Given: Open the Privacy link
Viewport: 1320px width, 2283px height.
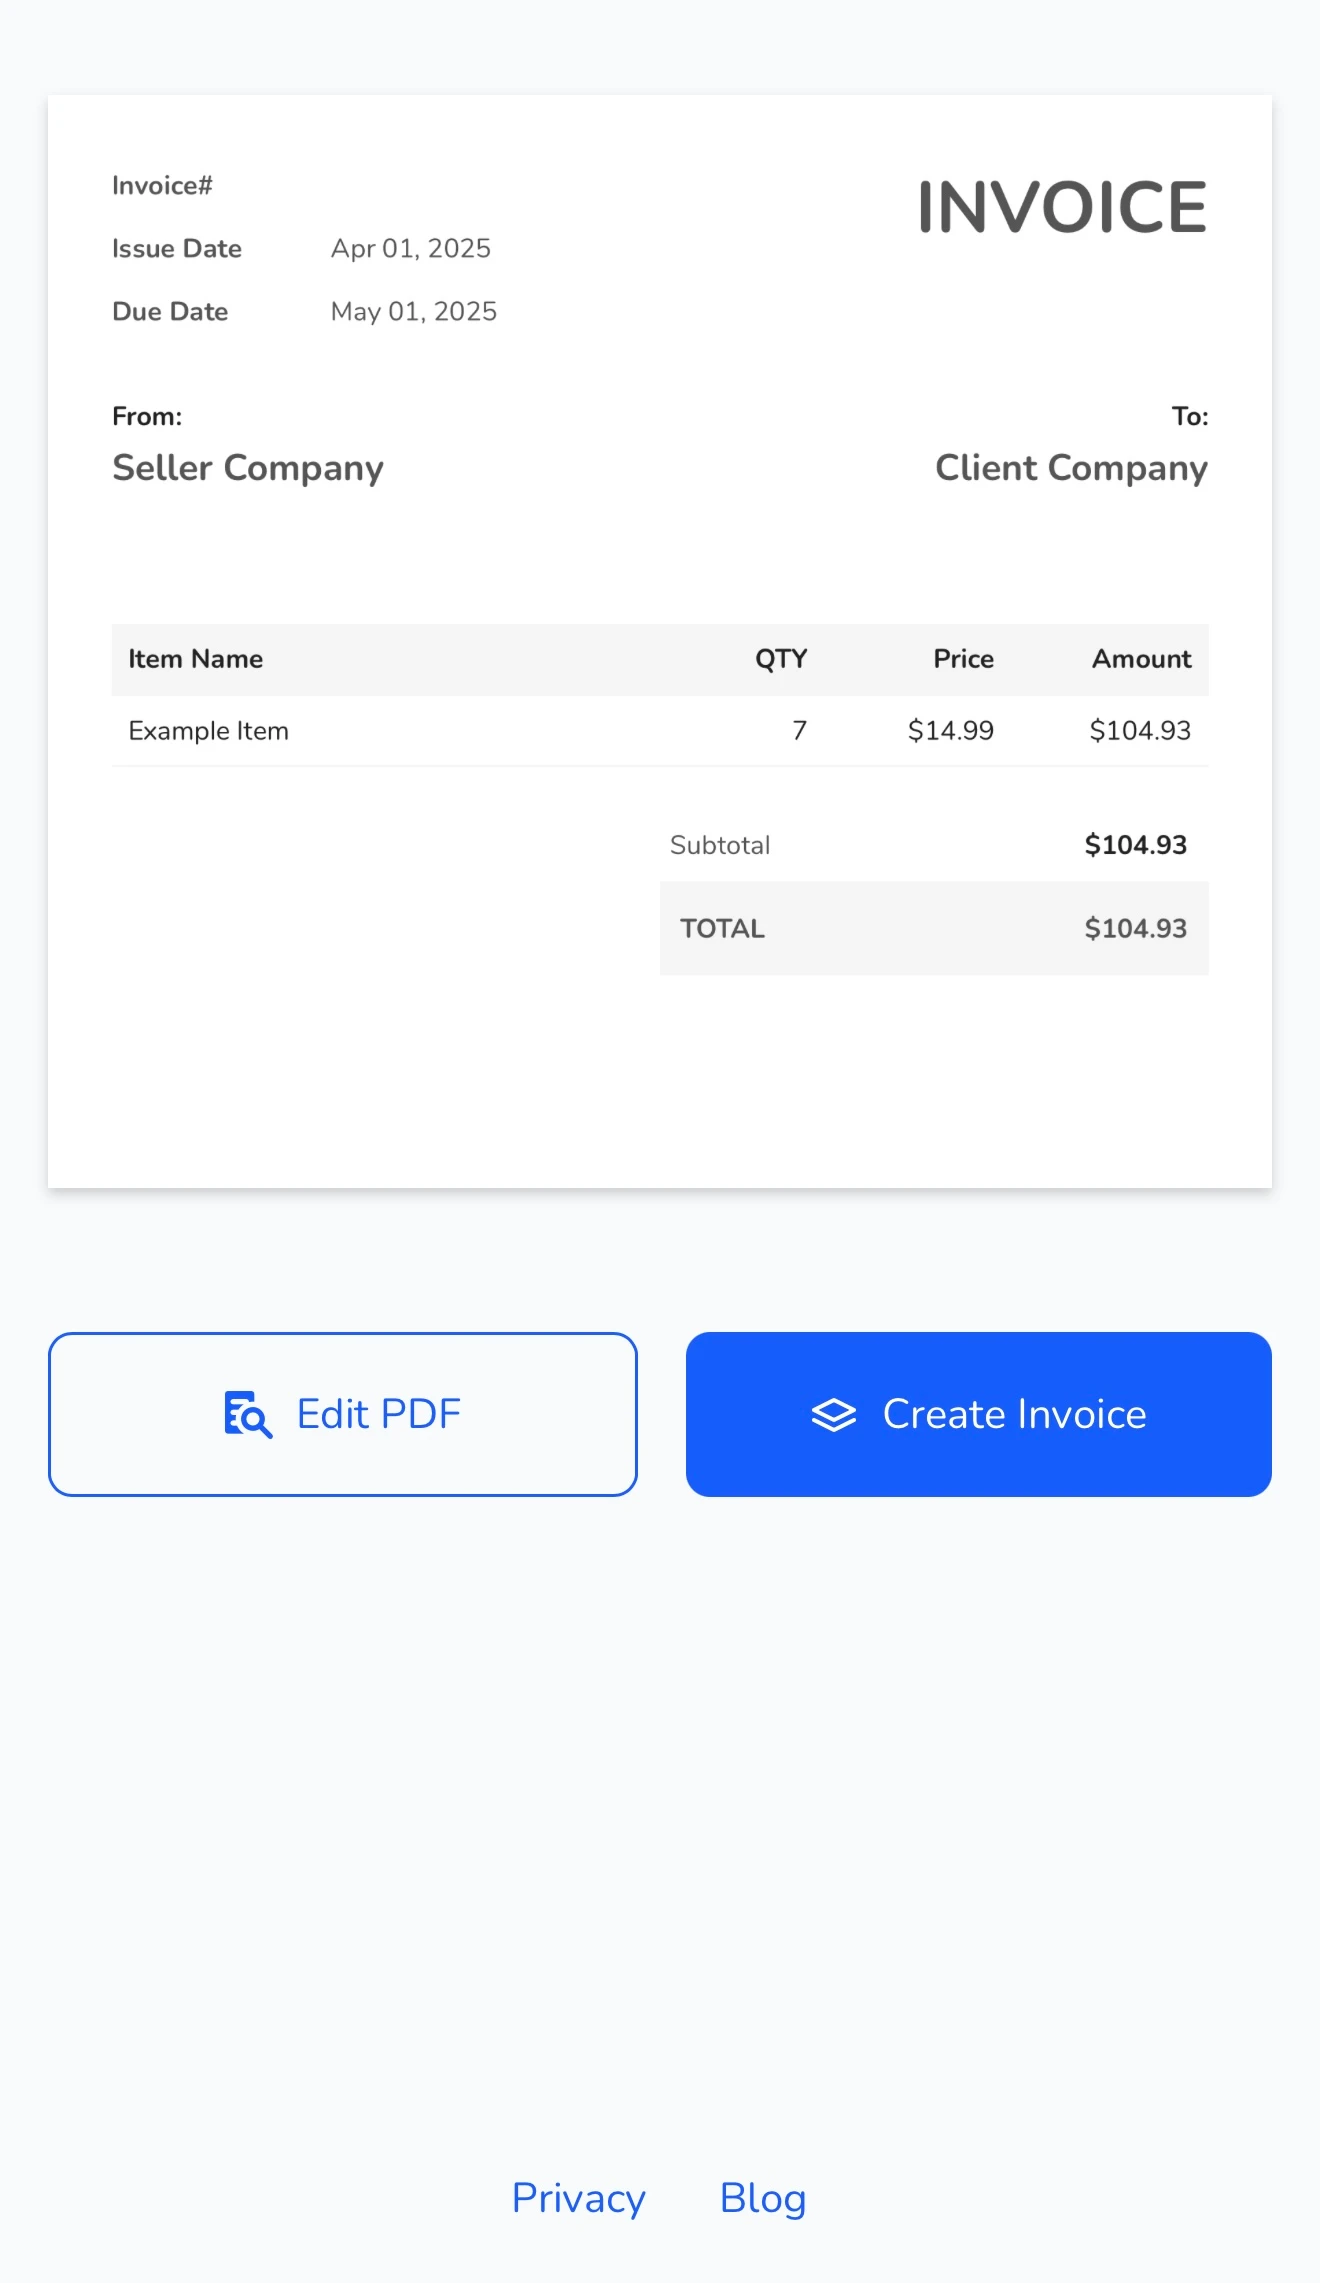Looking at the screenshot, I should 579,2198.
